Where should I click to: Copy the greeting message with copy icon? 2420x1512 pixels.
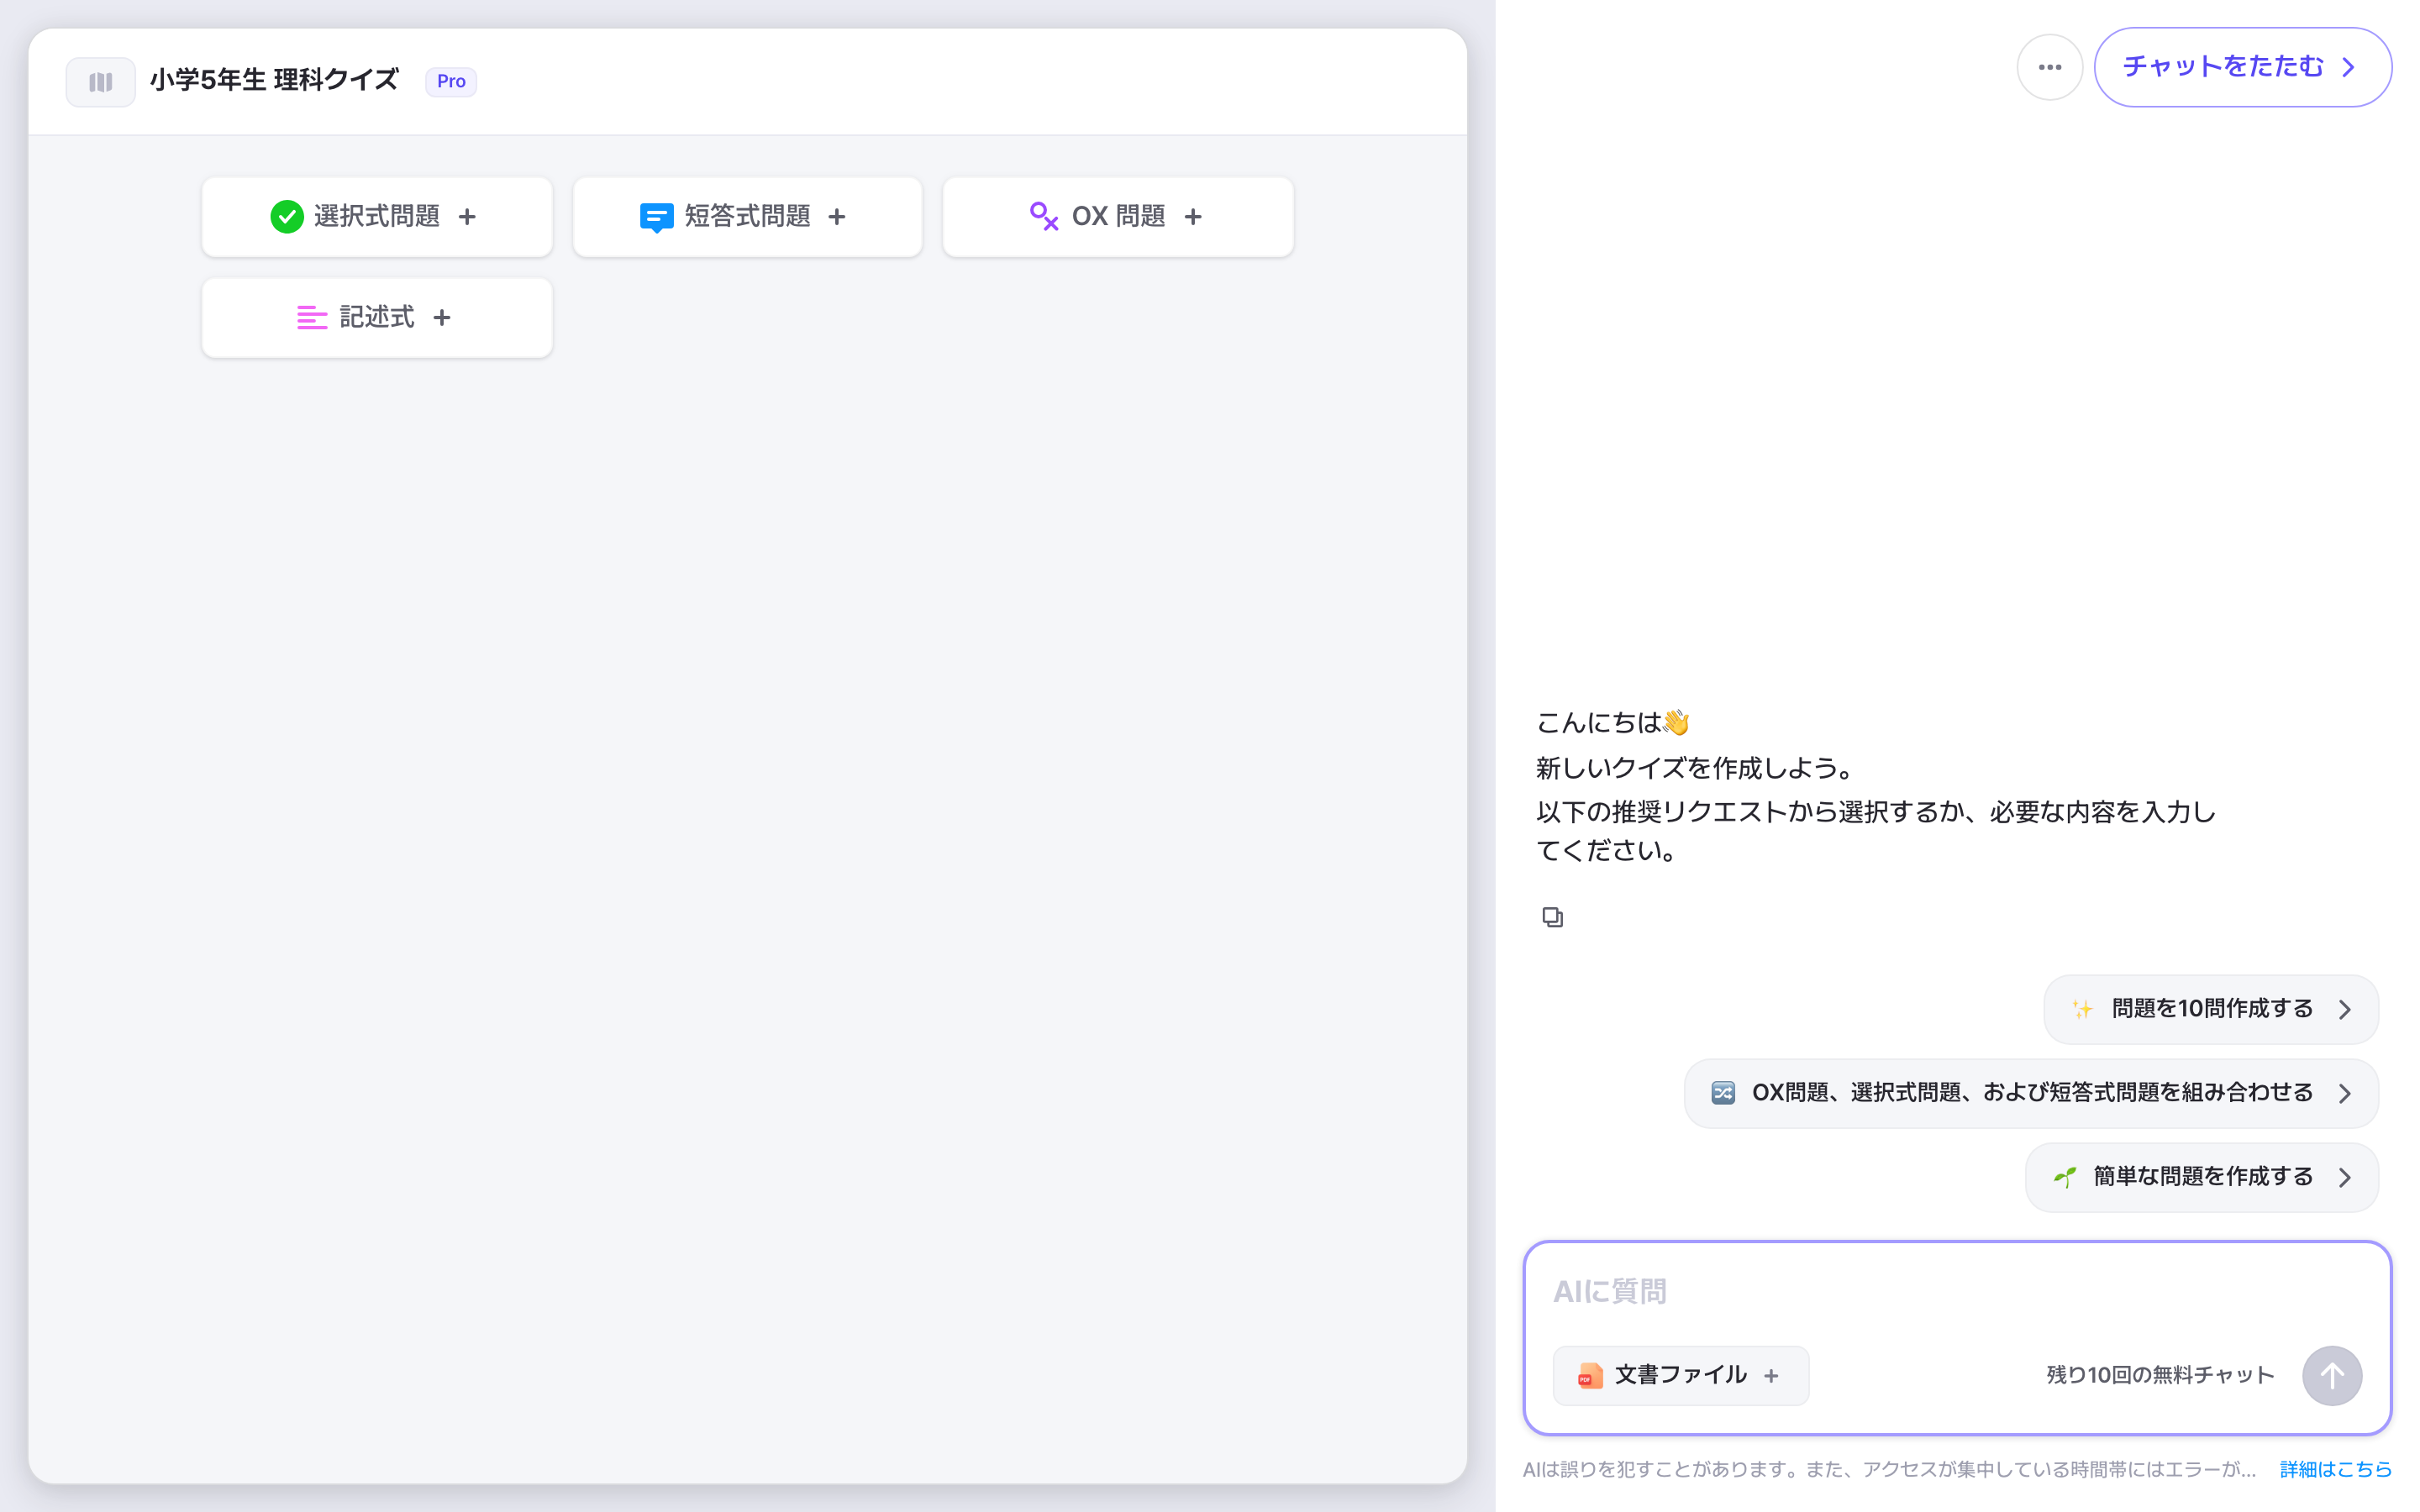tap(1552, 917)
